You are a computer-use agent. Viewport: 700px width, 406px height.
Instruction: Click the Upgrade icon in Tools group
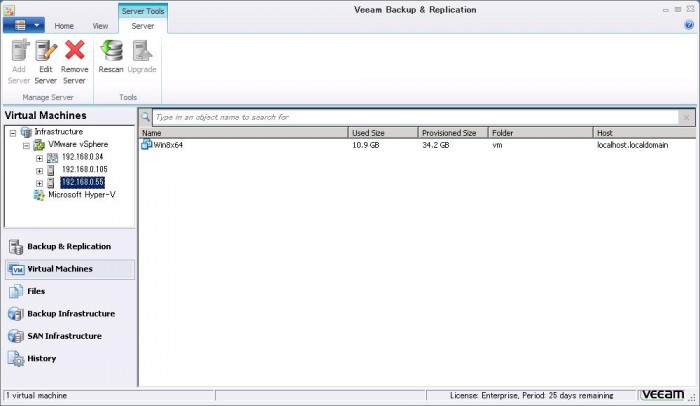point(141,52)
